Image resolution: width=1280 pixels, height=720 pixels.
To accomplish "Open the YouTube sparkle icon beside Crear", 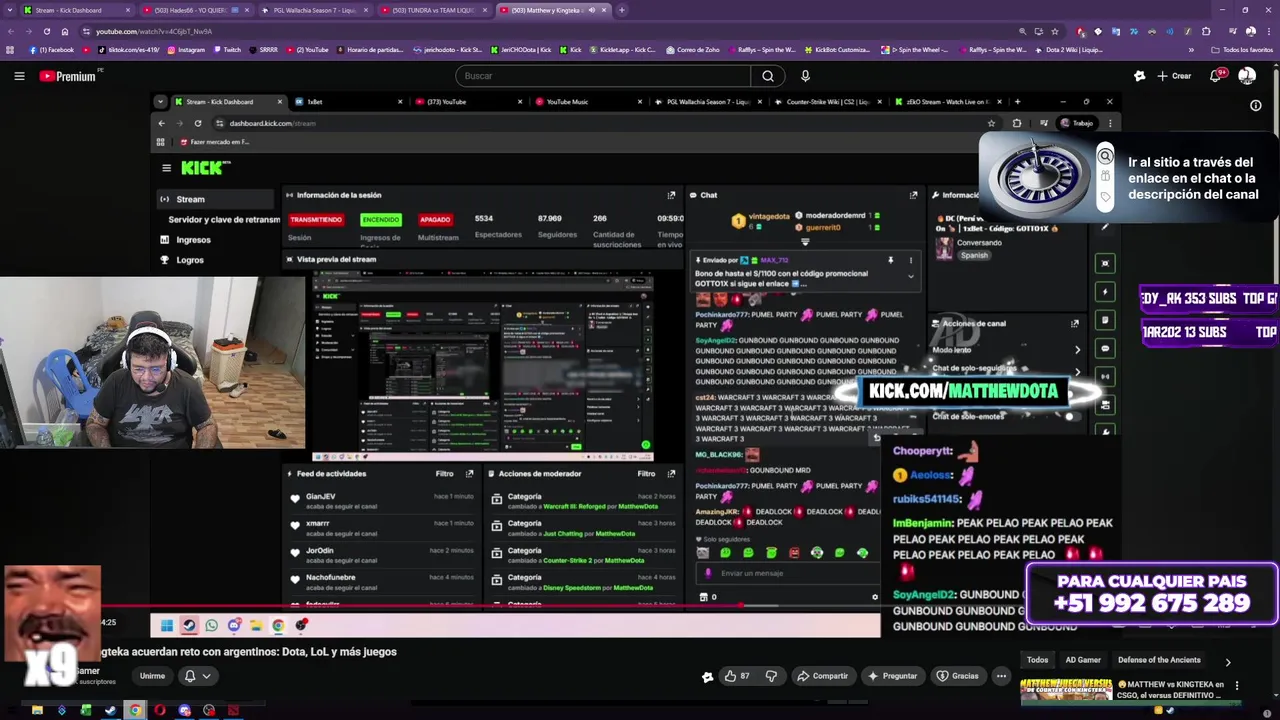I will pyautogui.click(x=1139, y=76).
